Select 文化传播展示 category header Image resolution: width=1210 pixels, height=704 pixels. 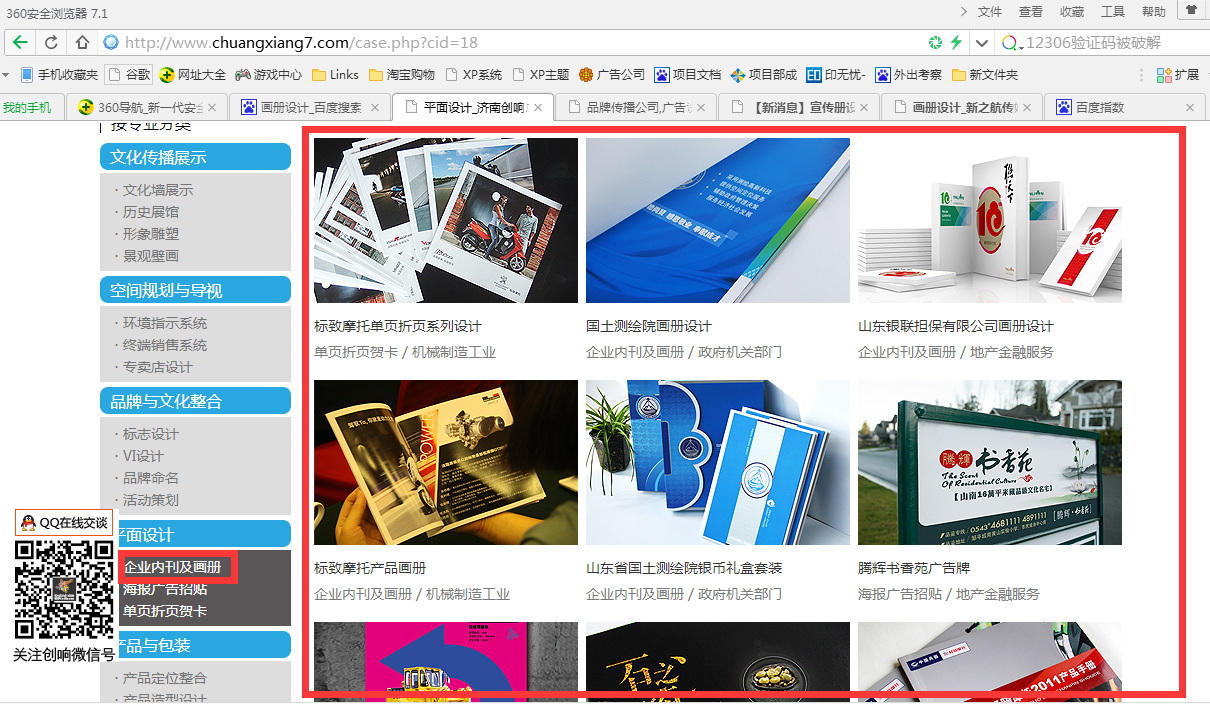point(195,157)
